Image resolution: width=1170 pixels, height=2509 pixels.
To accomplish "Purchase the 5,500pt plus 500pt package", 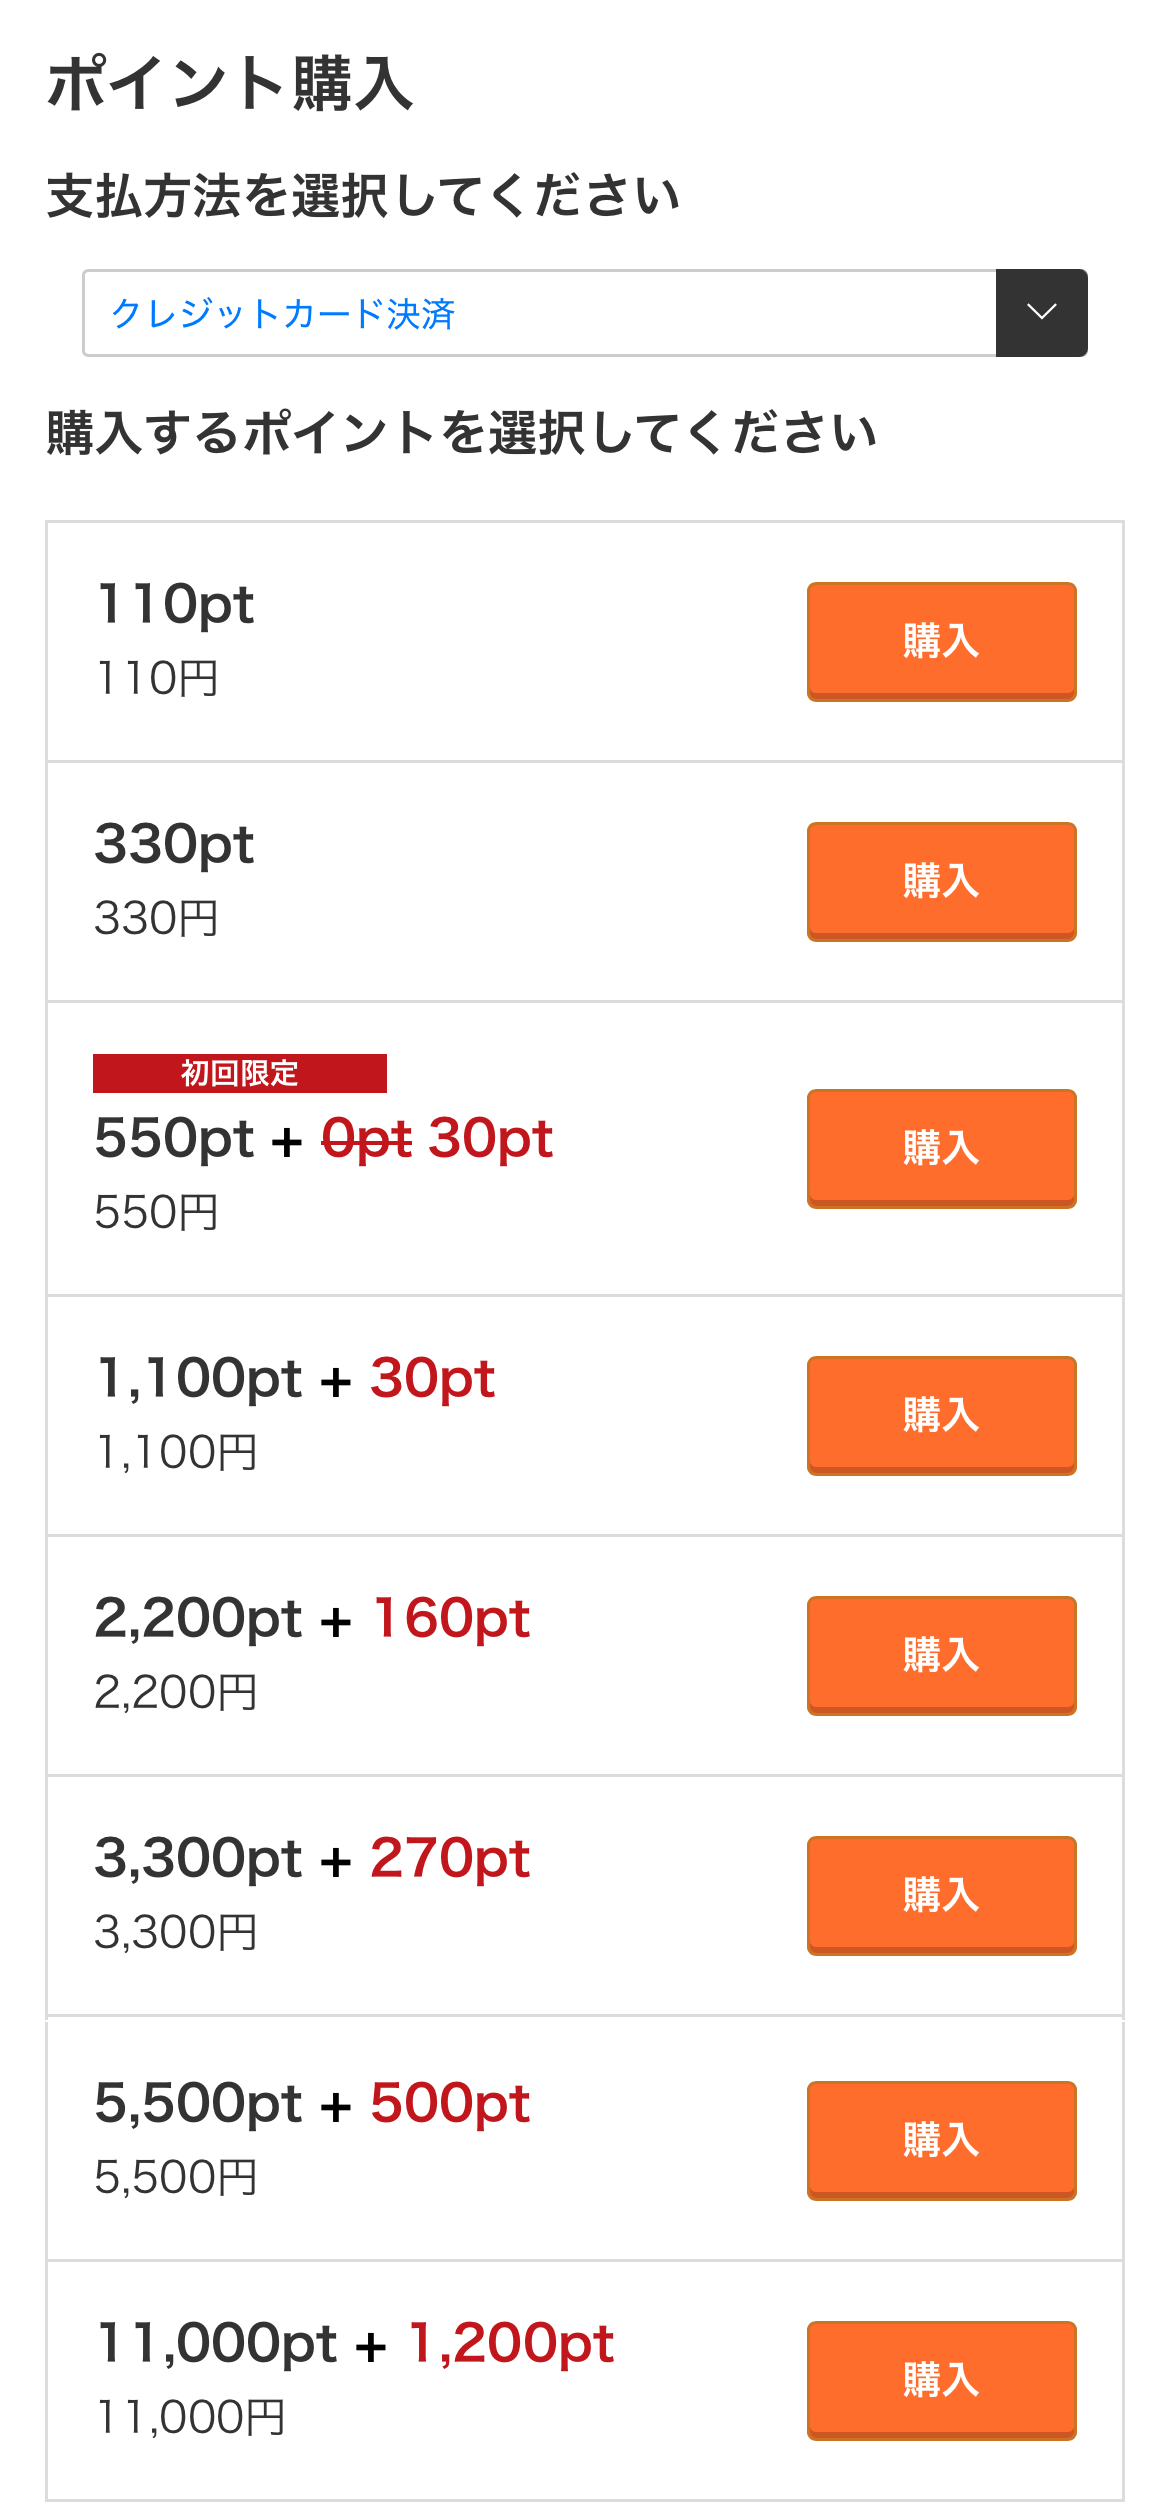I will pos(941,2140).
